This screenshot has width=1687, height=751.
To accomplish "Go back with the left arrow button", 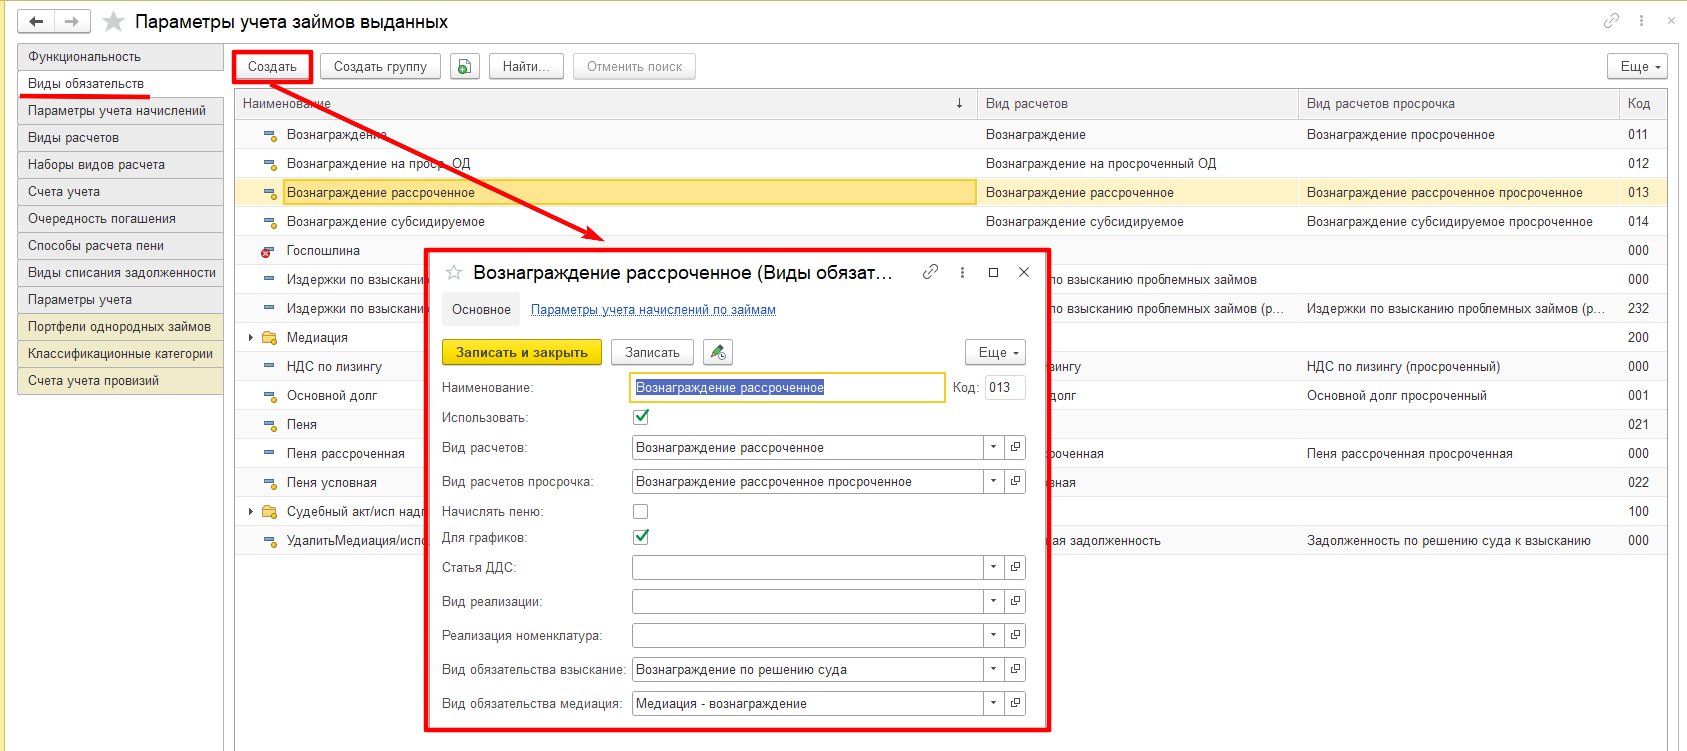I will (36, 21).
